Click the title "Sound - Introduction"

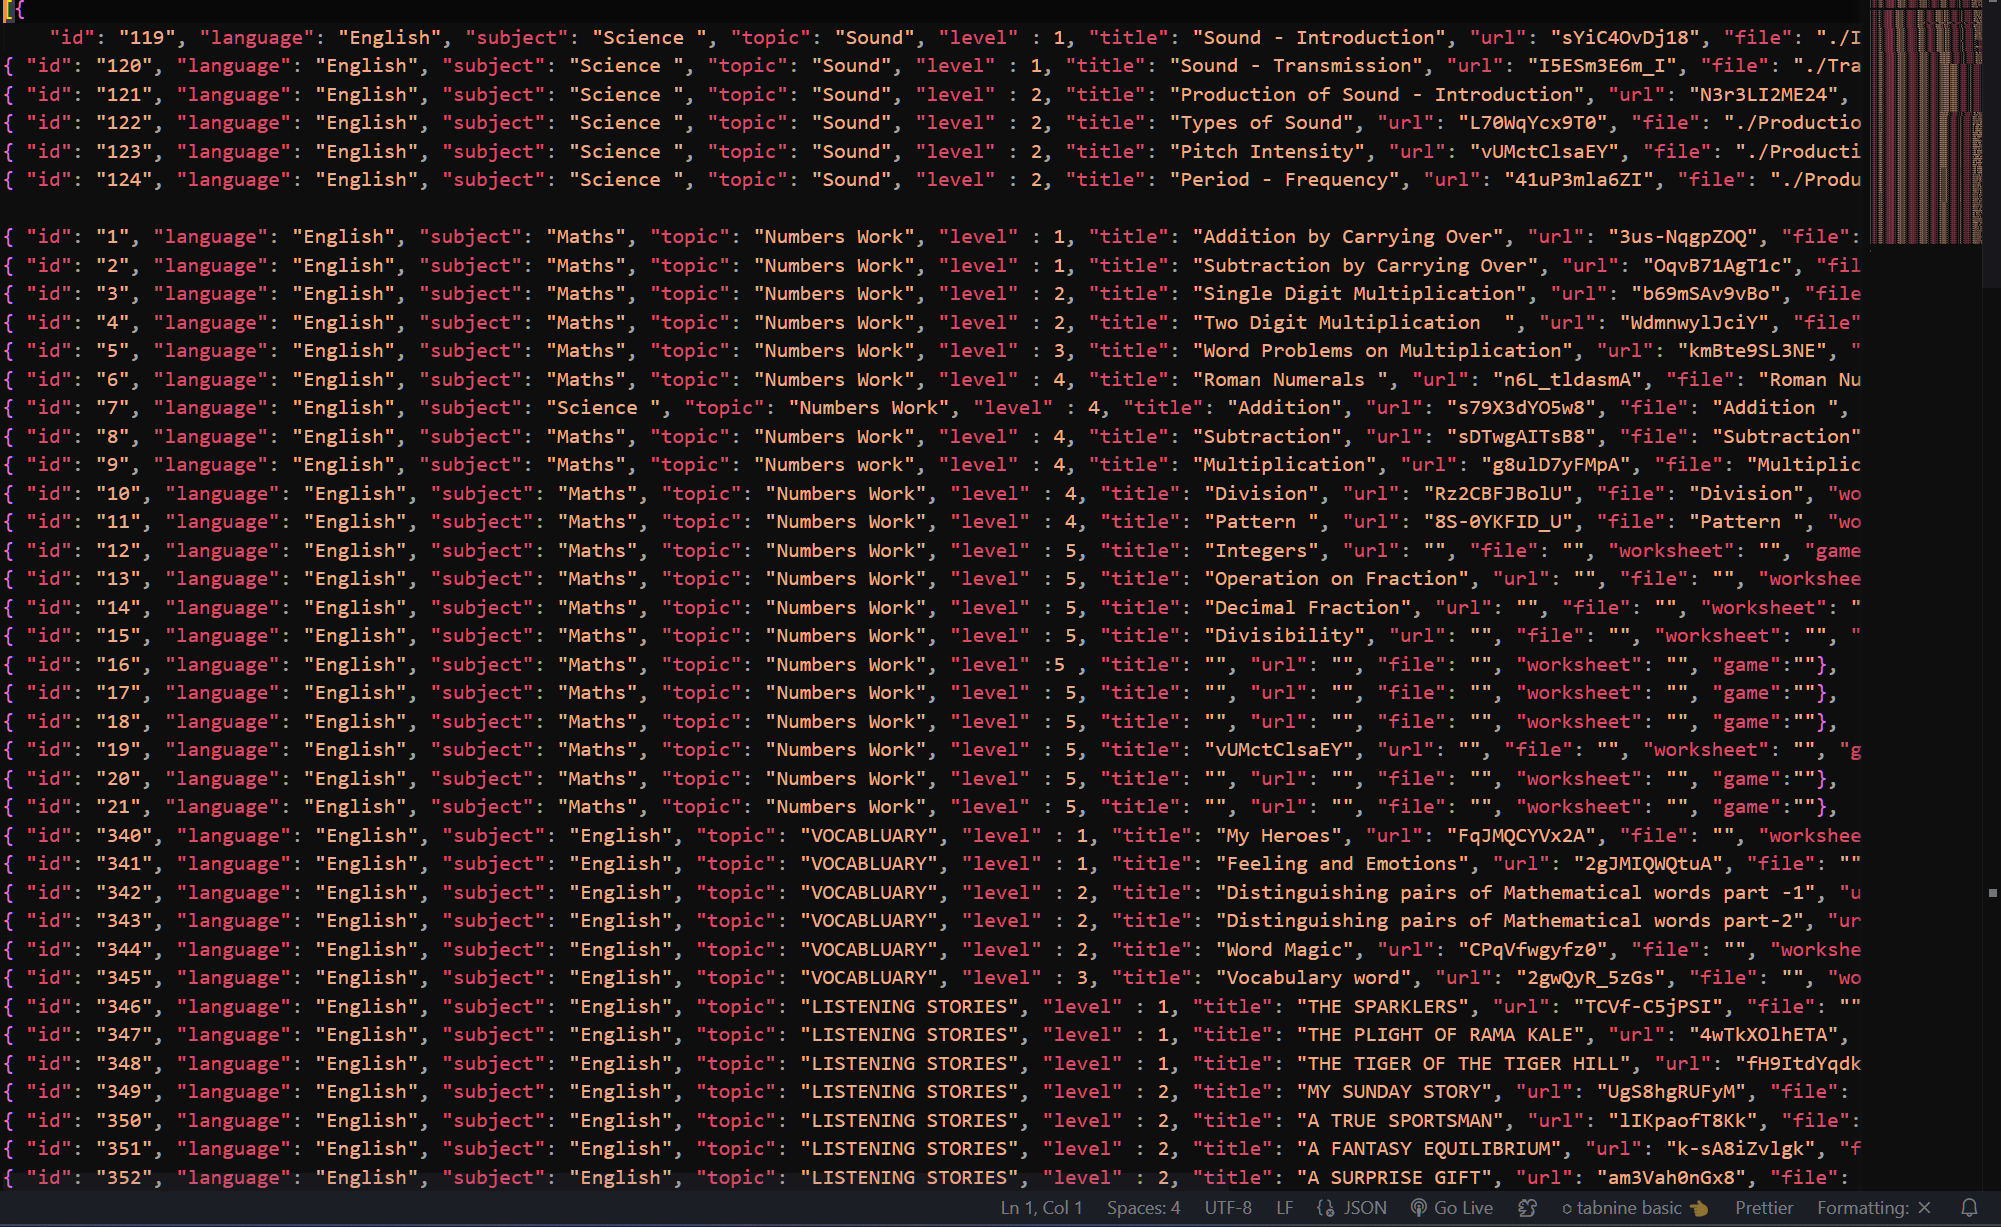1319,38
